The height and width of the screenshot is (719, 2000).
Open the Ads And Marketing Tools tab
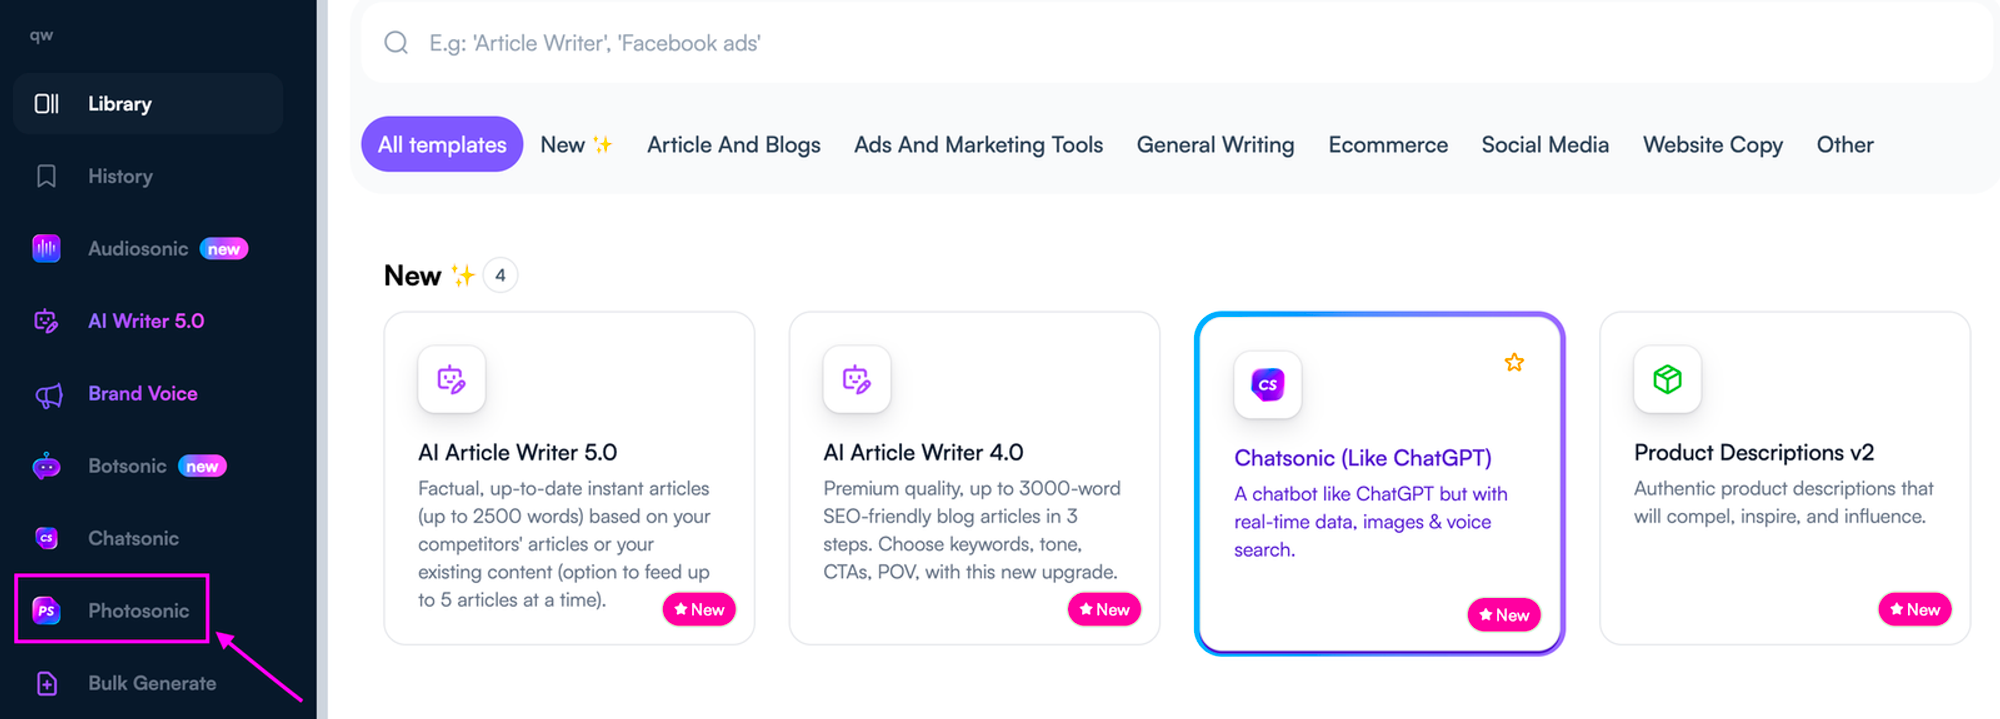point(978,145)
